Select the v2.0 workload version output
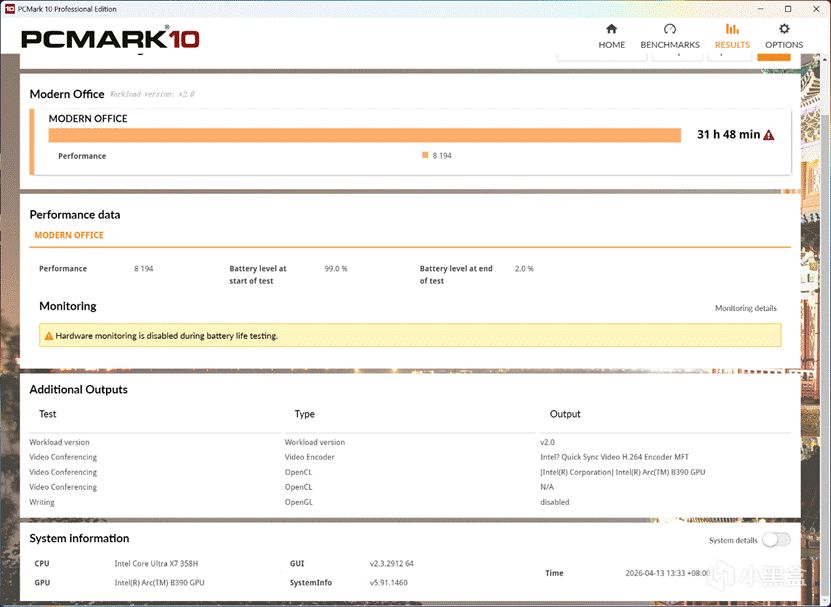The height and width of the screenshot is (607, 831). [547, 442]
